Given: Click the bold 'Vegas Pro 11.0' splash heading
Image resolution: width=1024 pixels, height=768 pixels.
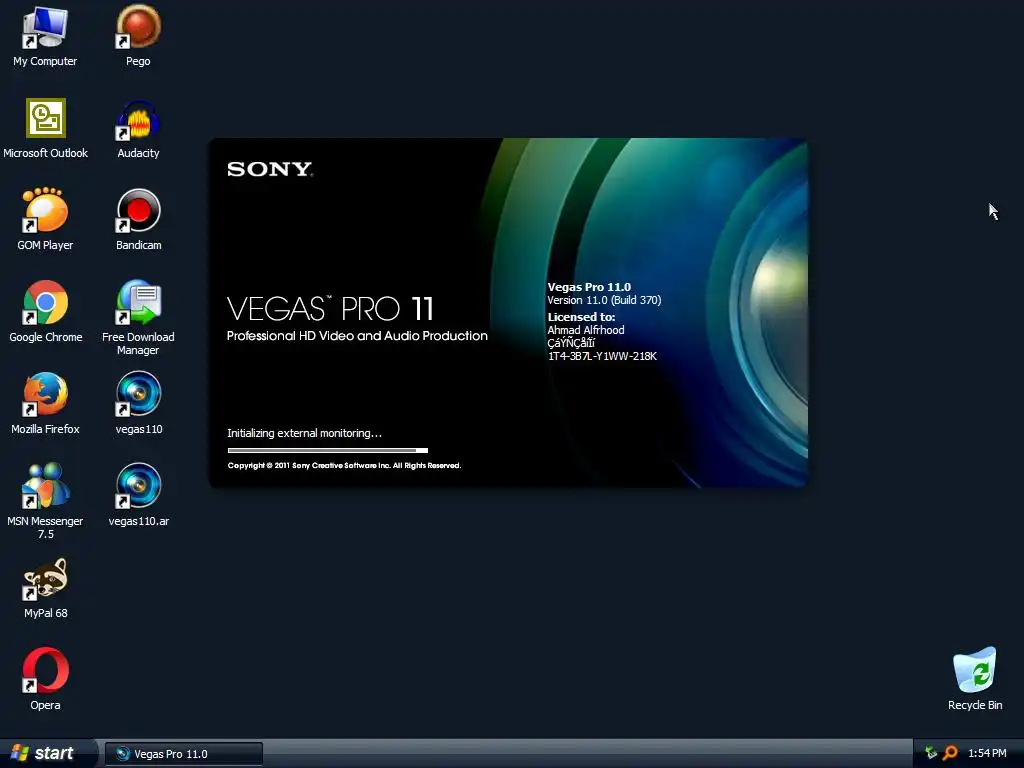Looking at the screenshot, I should click(589, 287).
